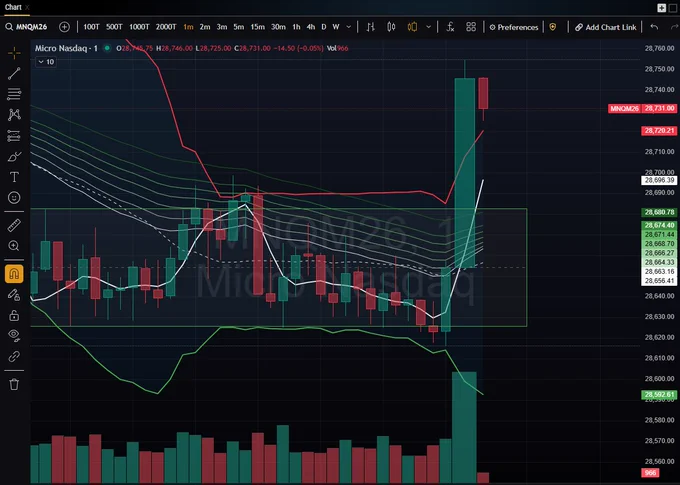Open the fx indicators menu
The width and height of the screenshot is (680, 485).
click(x=450, y=27)
